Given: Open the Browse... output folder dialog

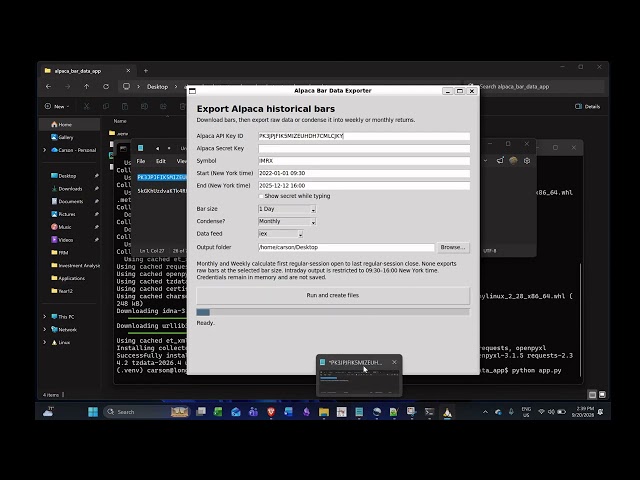Looking at the screenshot, I should point(453,247).
